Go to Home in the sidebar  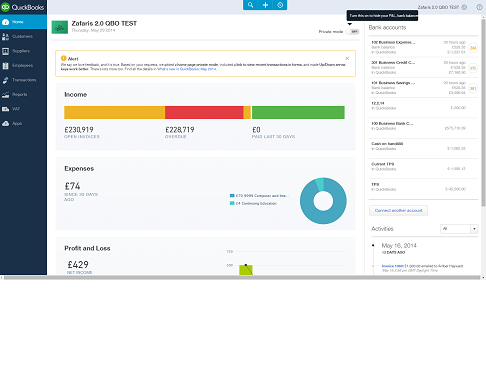click(x=23, y=22)
